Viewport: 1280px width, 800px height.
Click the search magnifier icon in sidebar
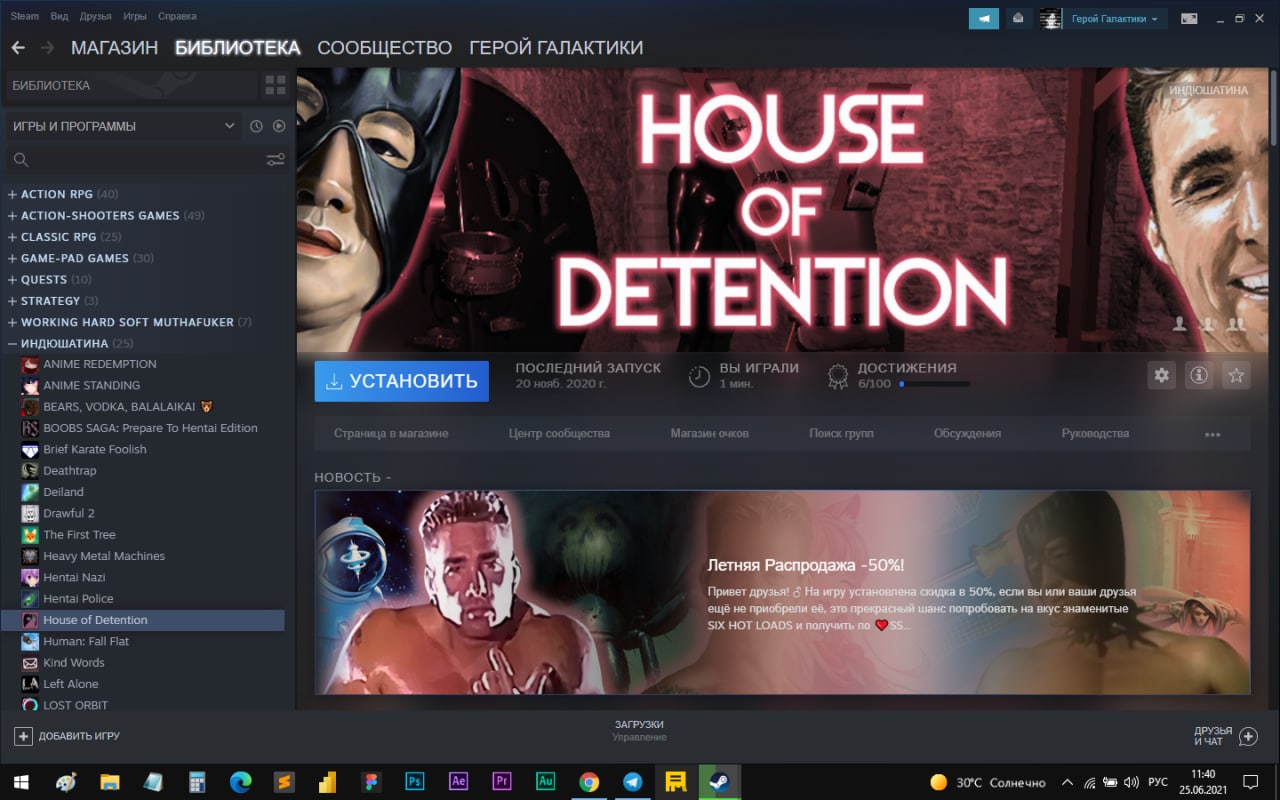coord(21,160)
